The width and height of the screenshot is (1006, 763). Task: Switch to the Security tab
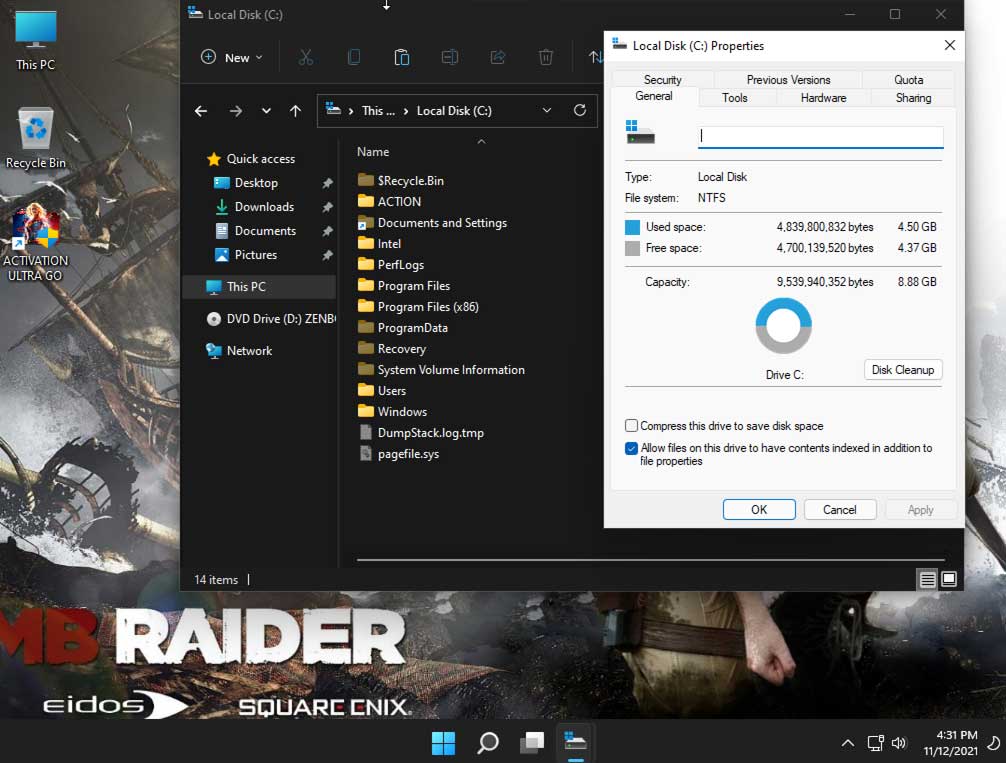pos(663,80)
